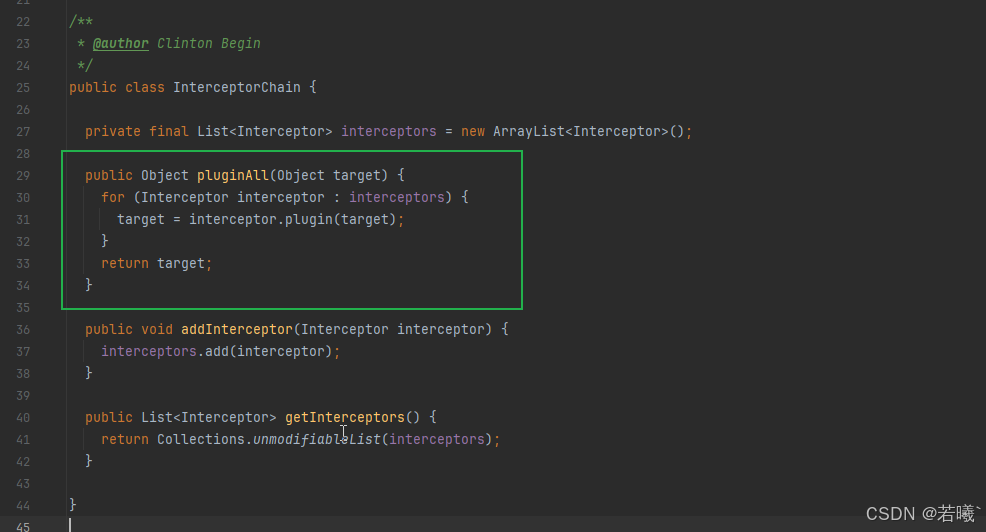Click 'for' keyword on line 30
This screenshot has height=532, width=986.
click(113, 197)
